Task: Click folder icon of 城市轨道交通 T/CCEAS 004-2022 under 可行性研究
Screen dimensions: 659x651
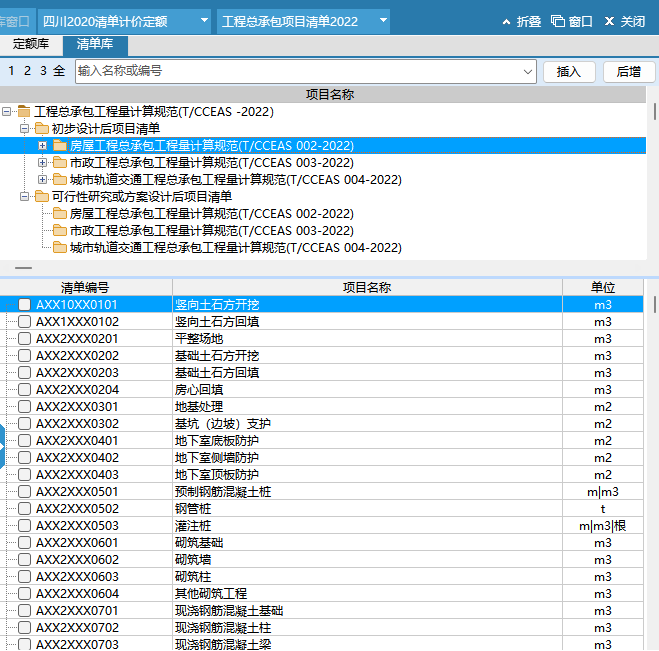Action: (59, 248)
